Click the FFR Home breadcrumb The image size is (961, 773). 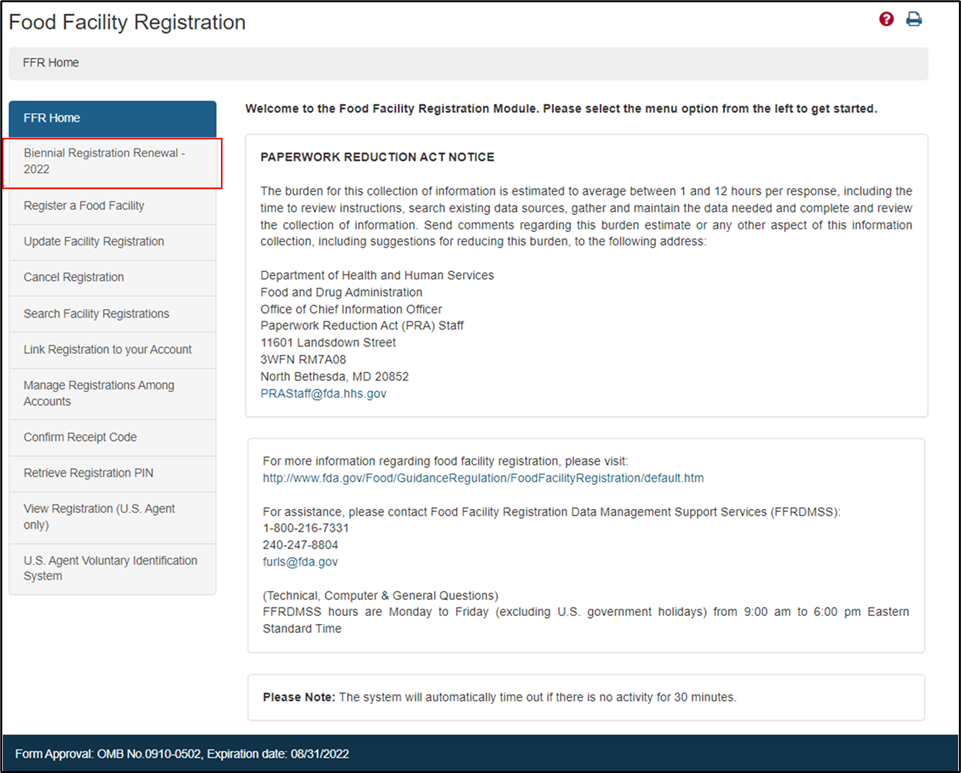point(51,63)
